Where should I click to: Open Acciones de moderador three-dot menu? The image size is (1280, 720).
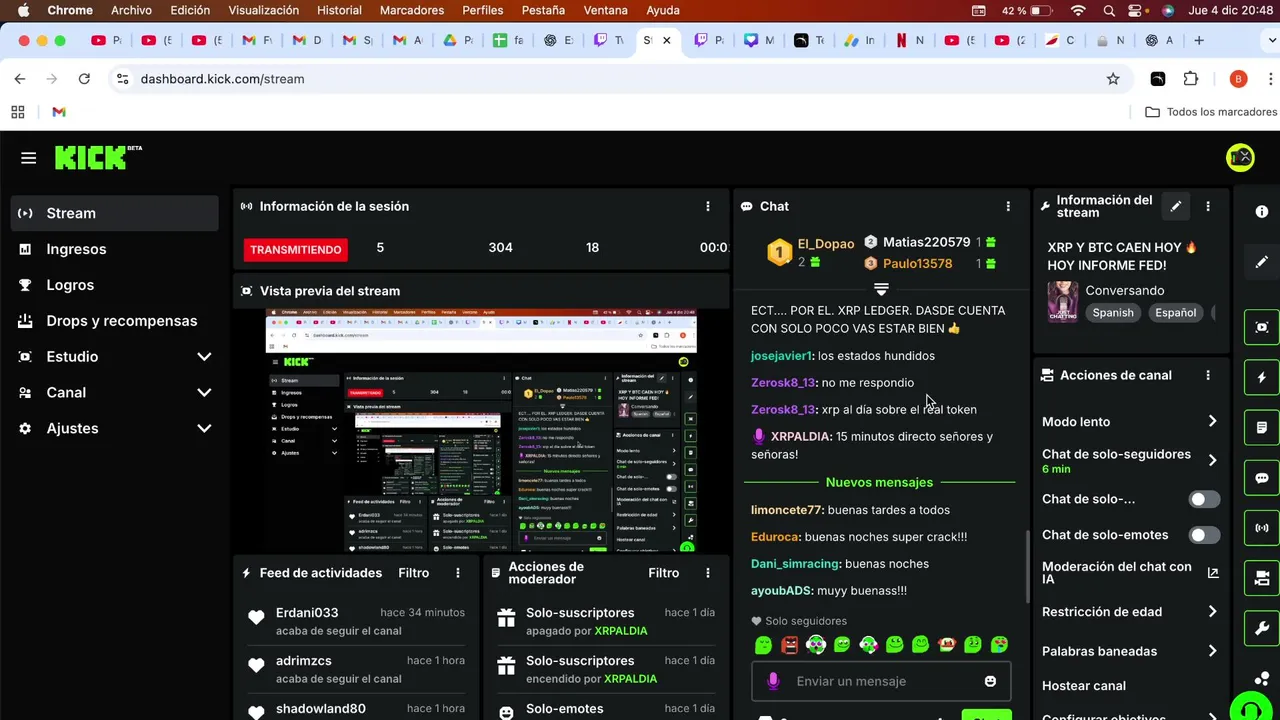[x=708, y=573]
